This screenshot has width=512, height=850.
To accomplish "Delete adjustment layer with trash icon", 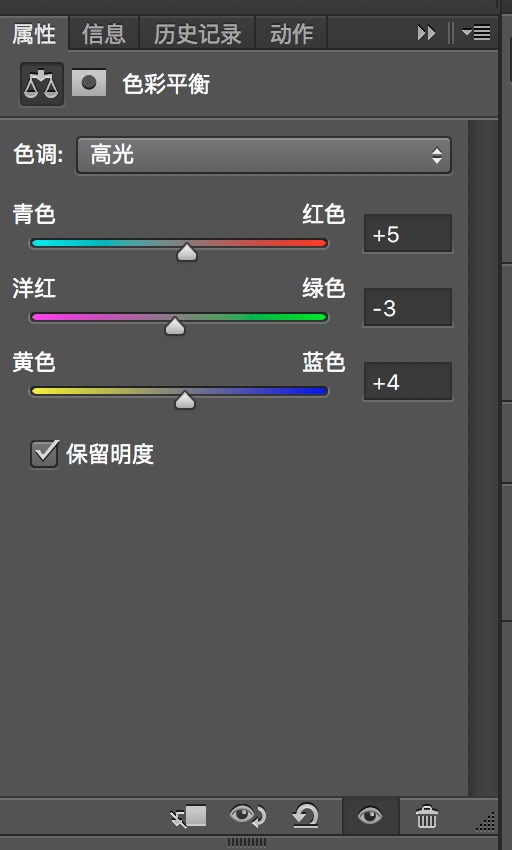I will coord(427,816).
